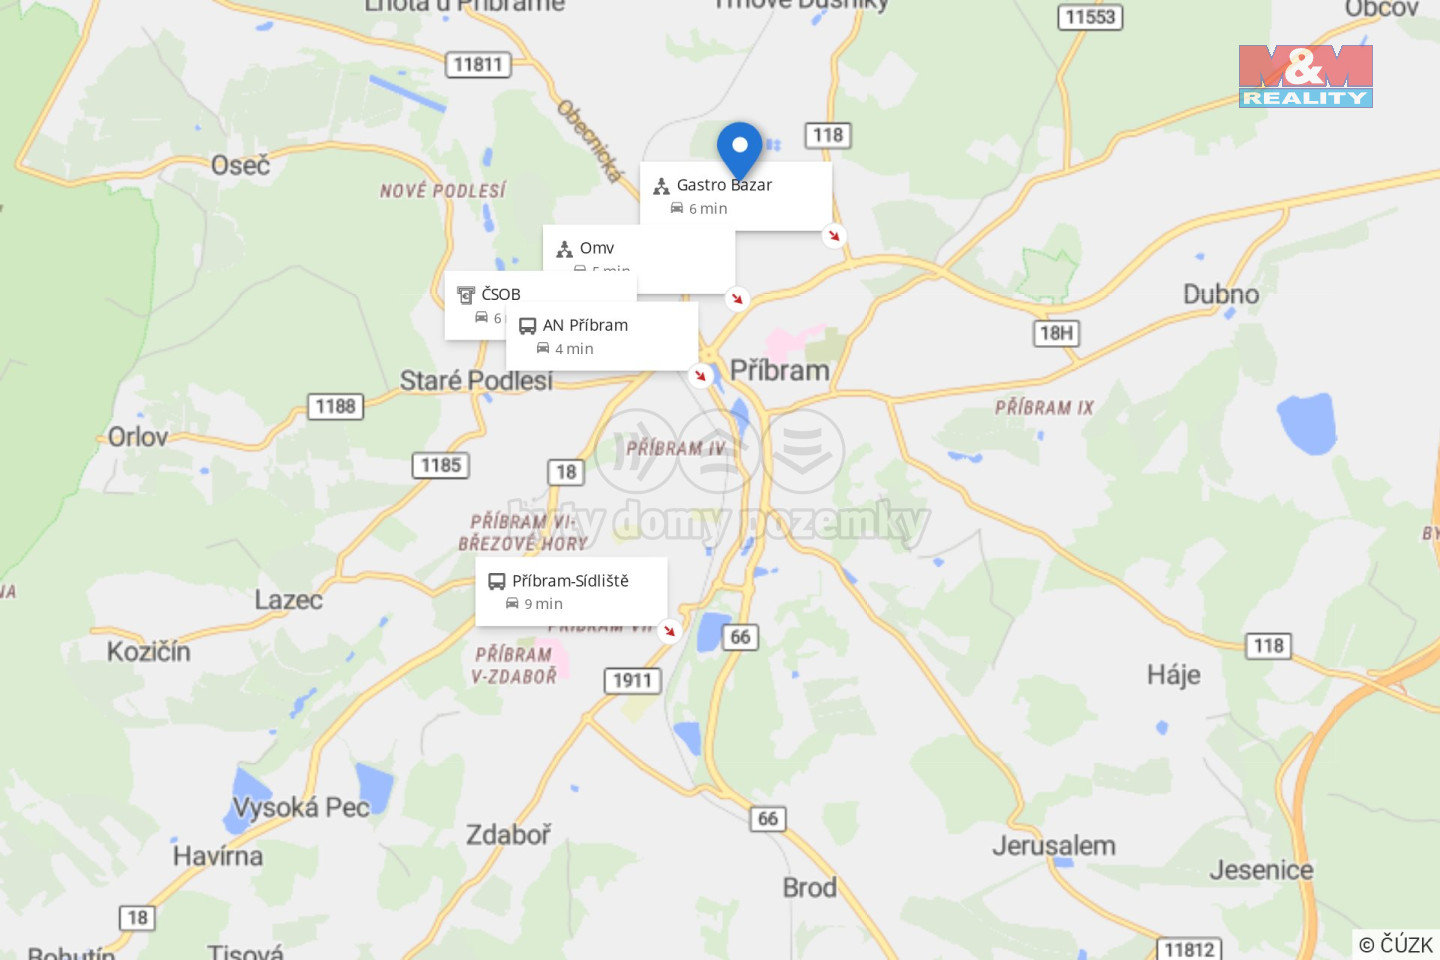This screenshot has height=960, width=1440.
Task: Click the red arrow beside AN Příbram card
Action: [700, 376]
